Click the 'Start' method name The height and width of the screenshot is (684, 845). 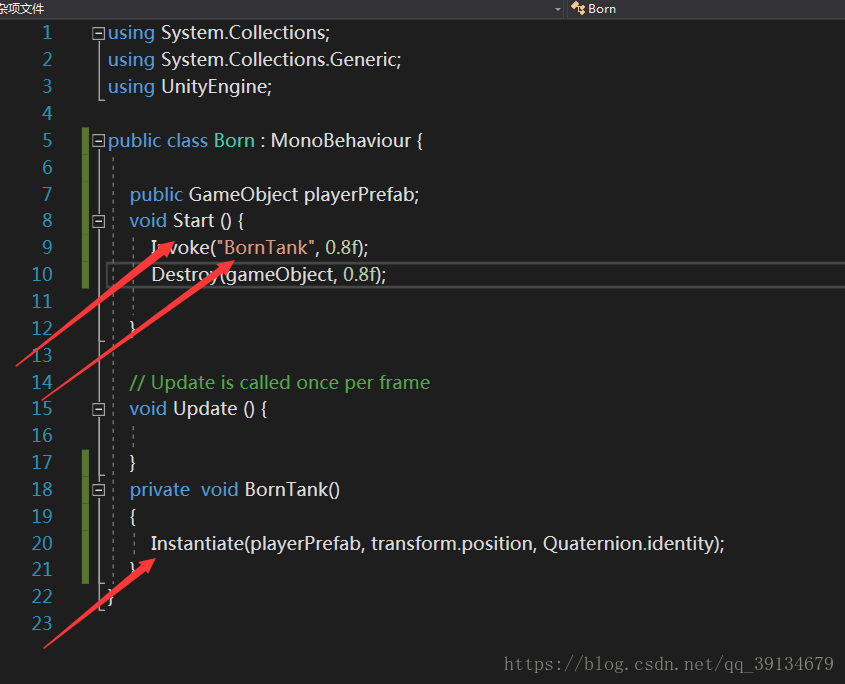coord(193,221)
